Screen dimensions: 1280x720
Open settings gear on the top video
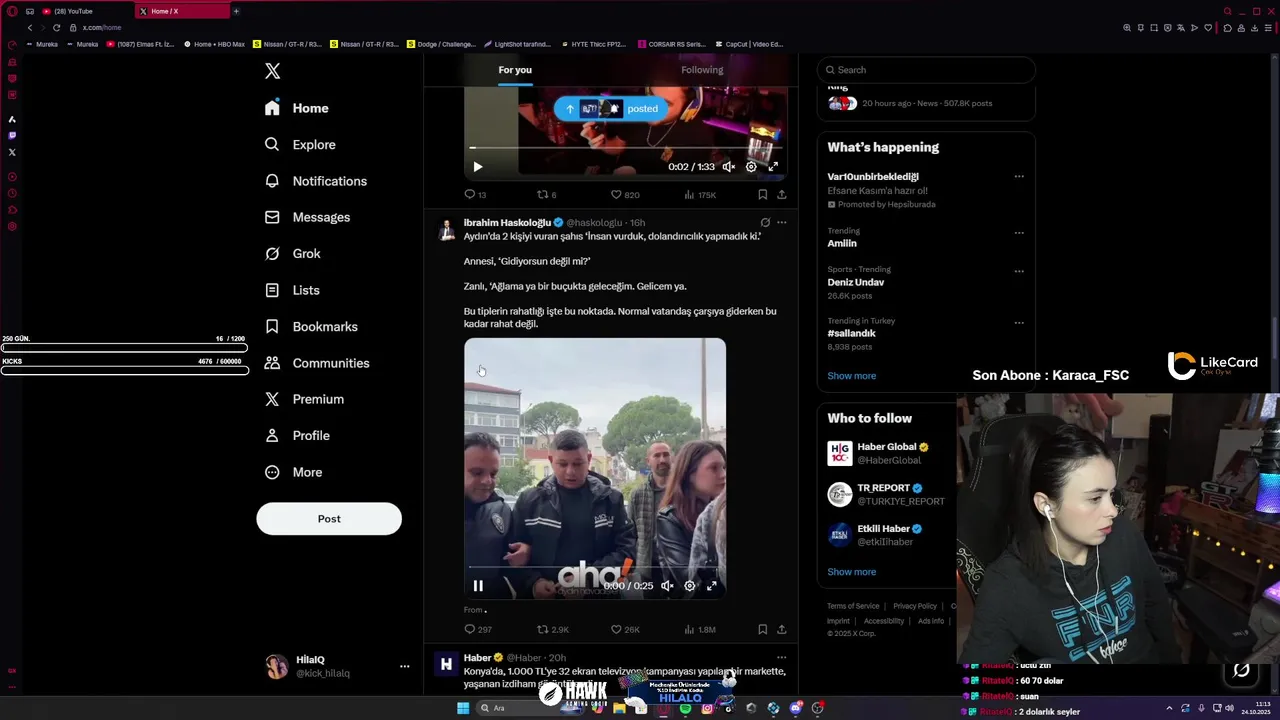751,167
